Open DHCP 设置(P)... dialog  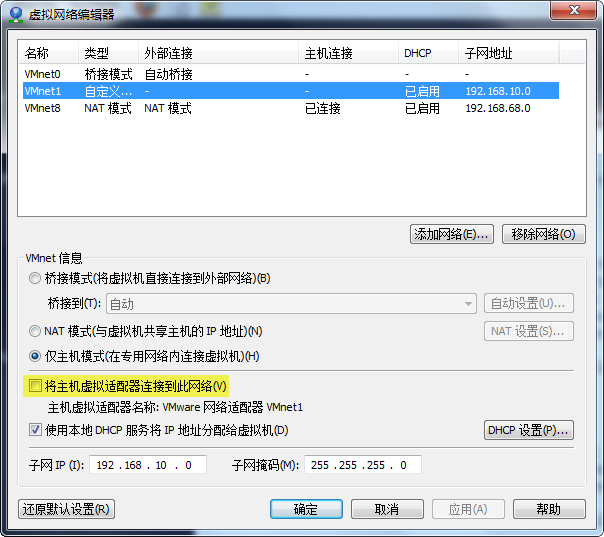528,430
